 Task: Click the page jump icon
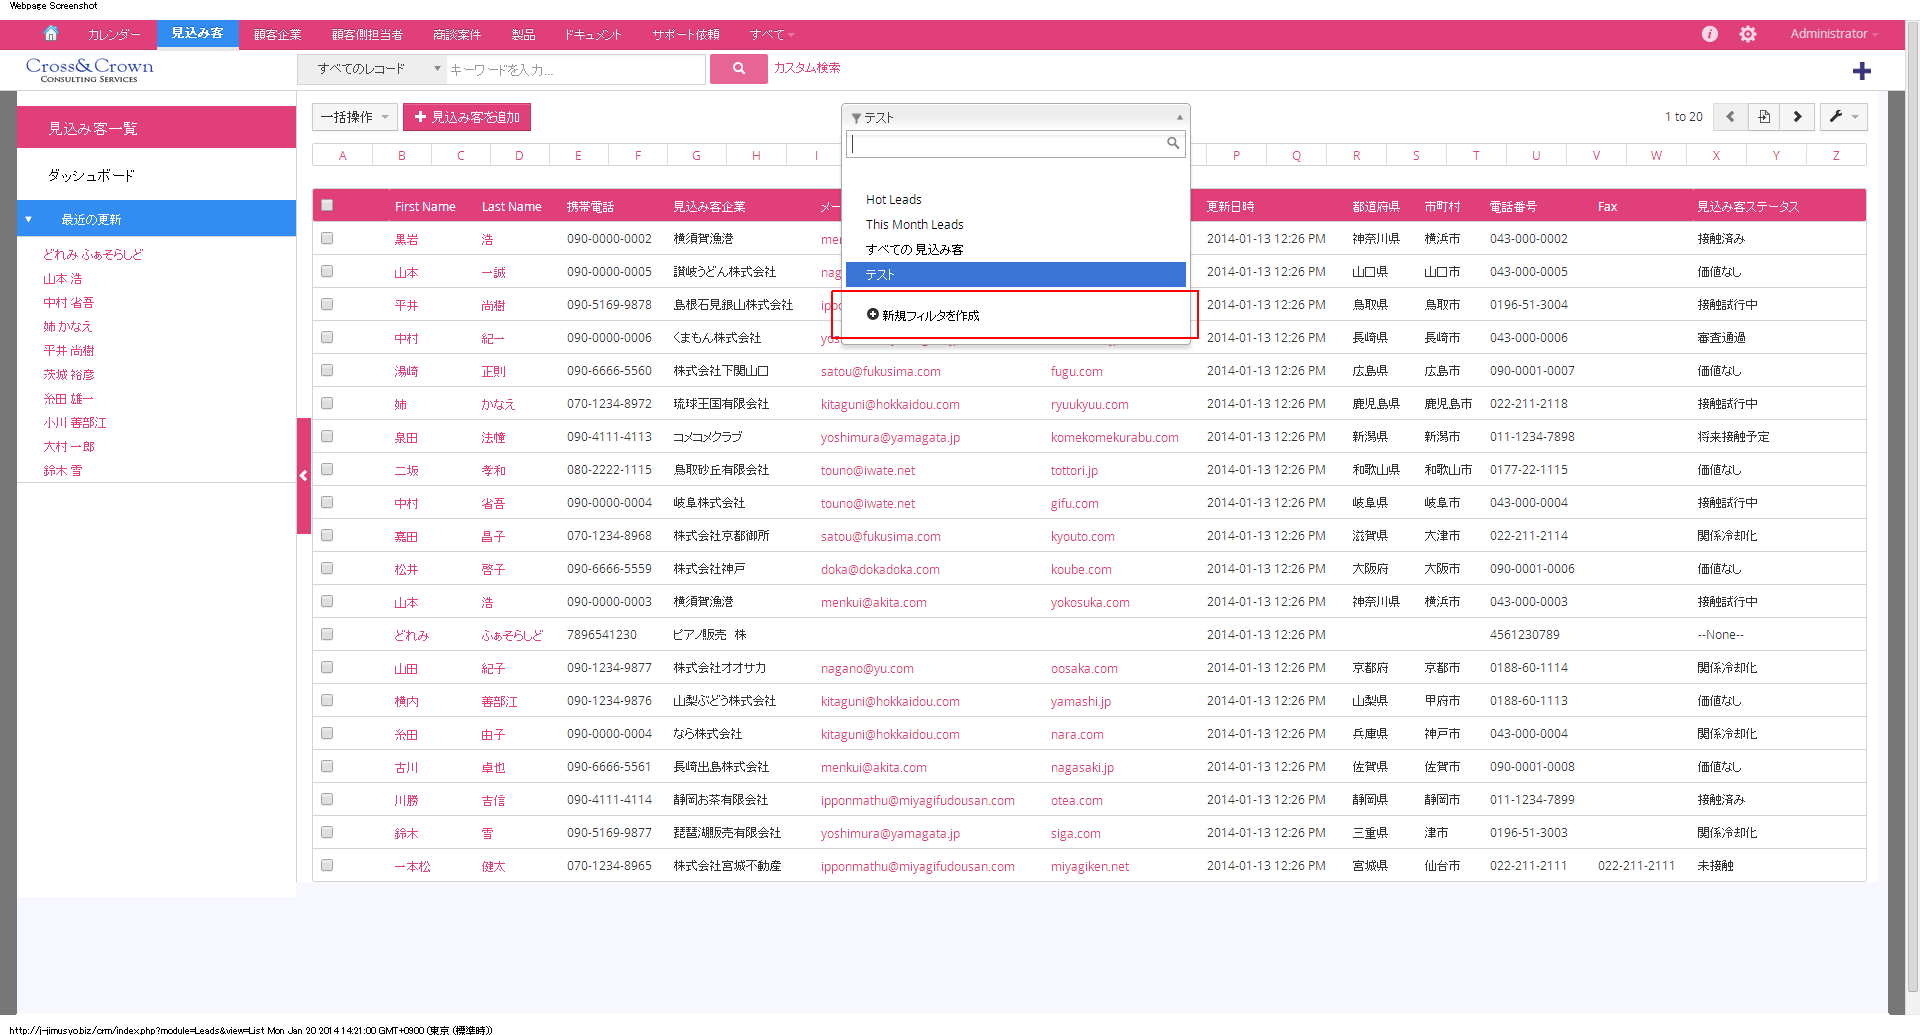click(x=1764, y=117)
